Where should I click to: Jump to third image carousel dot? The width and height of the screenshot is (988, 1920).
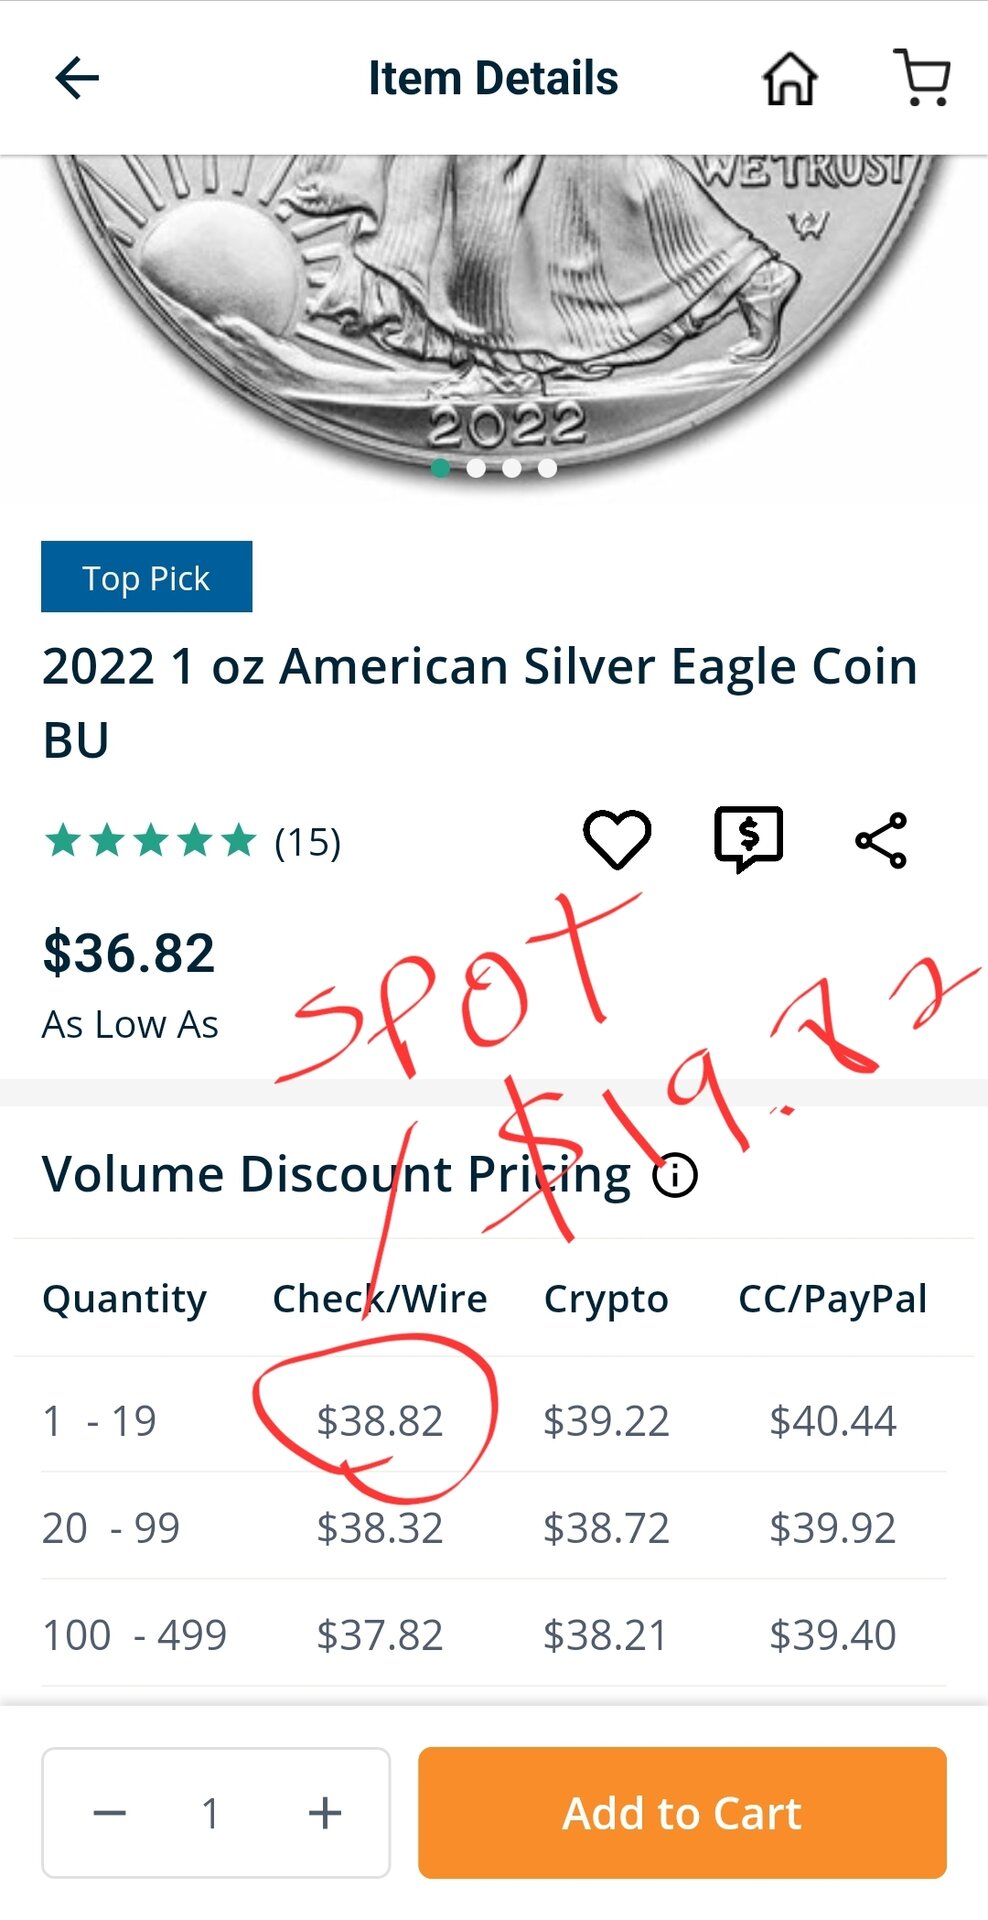[x=512, y=468]
